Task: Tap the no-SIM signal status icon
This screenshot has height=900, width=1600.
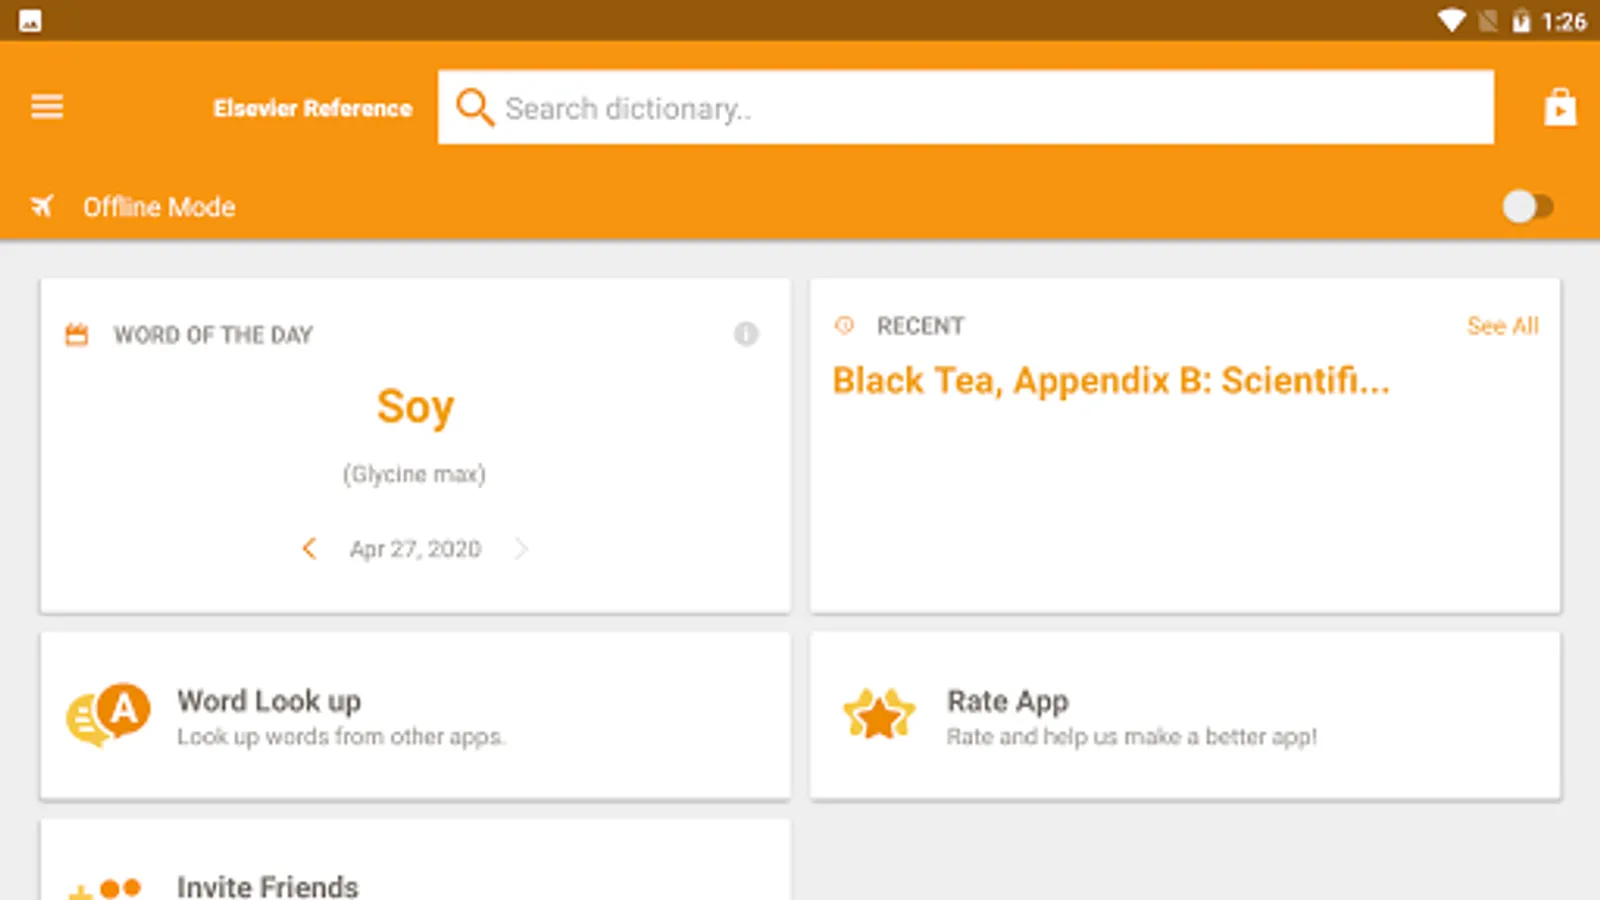Action: point(1488,20)
